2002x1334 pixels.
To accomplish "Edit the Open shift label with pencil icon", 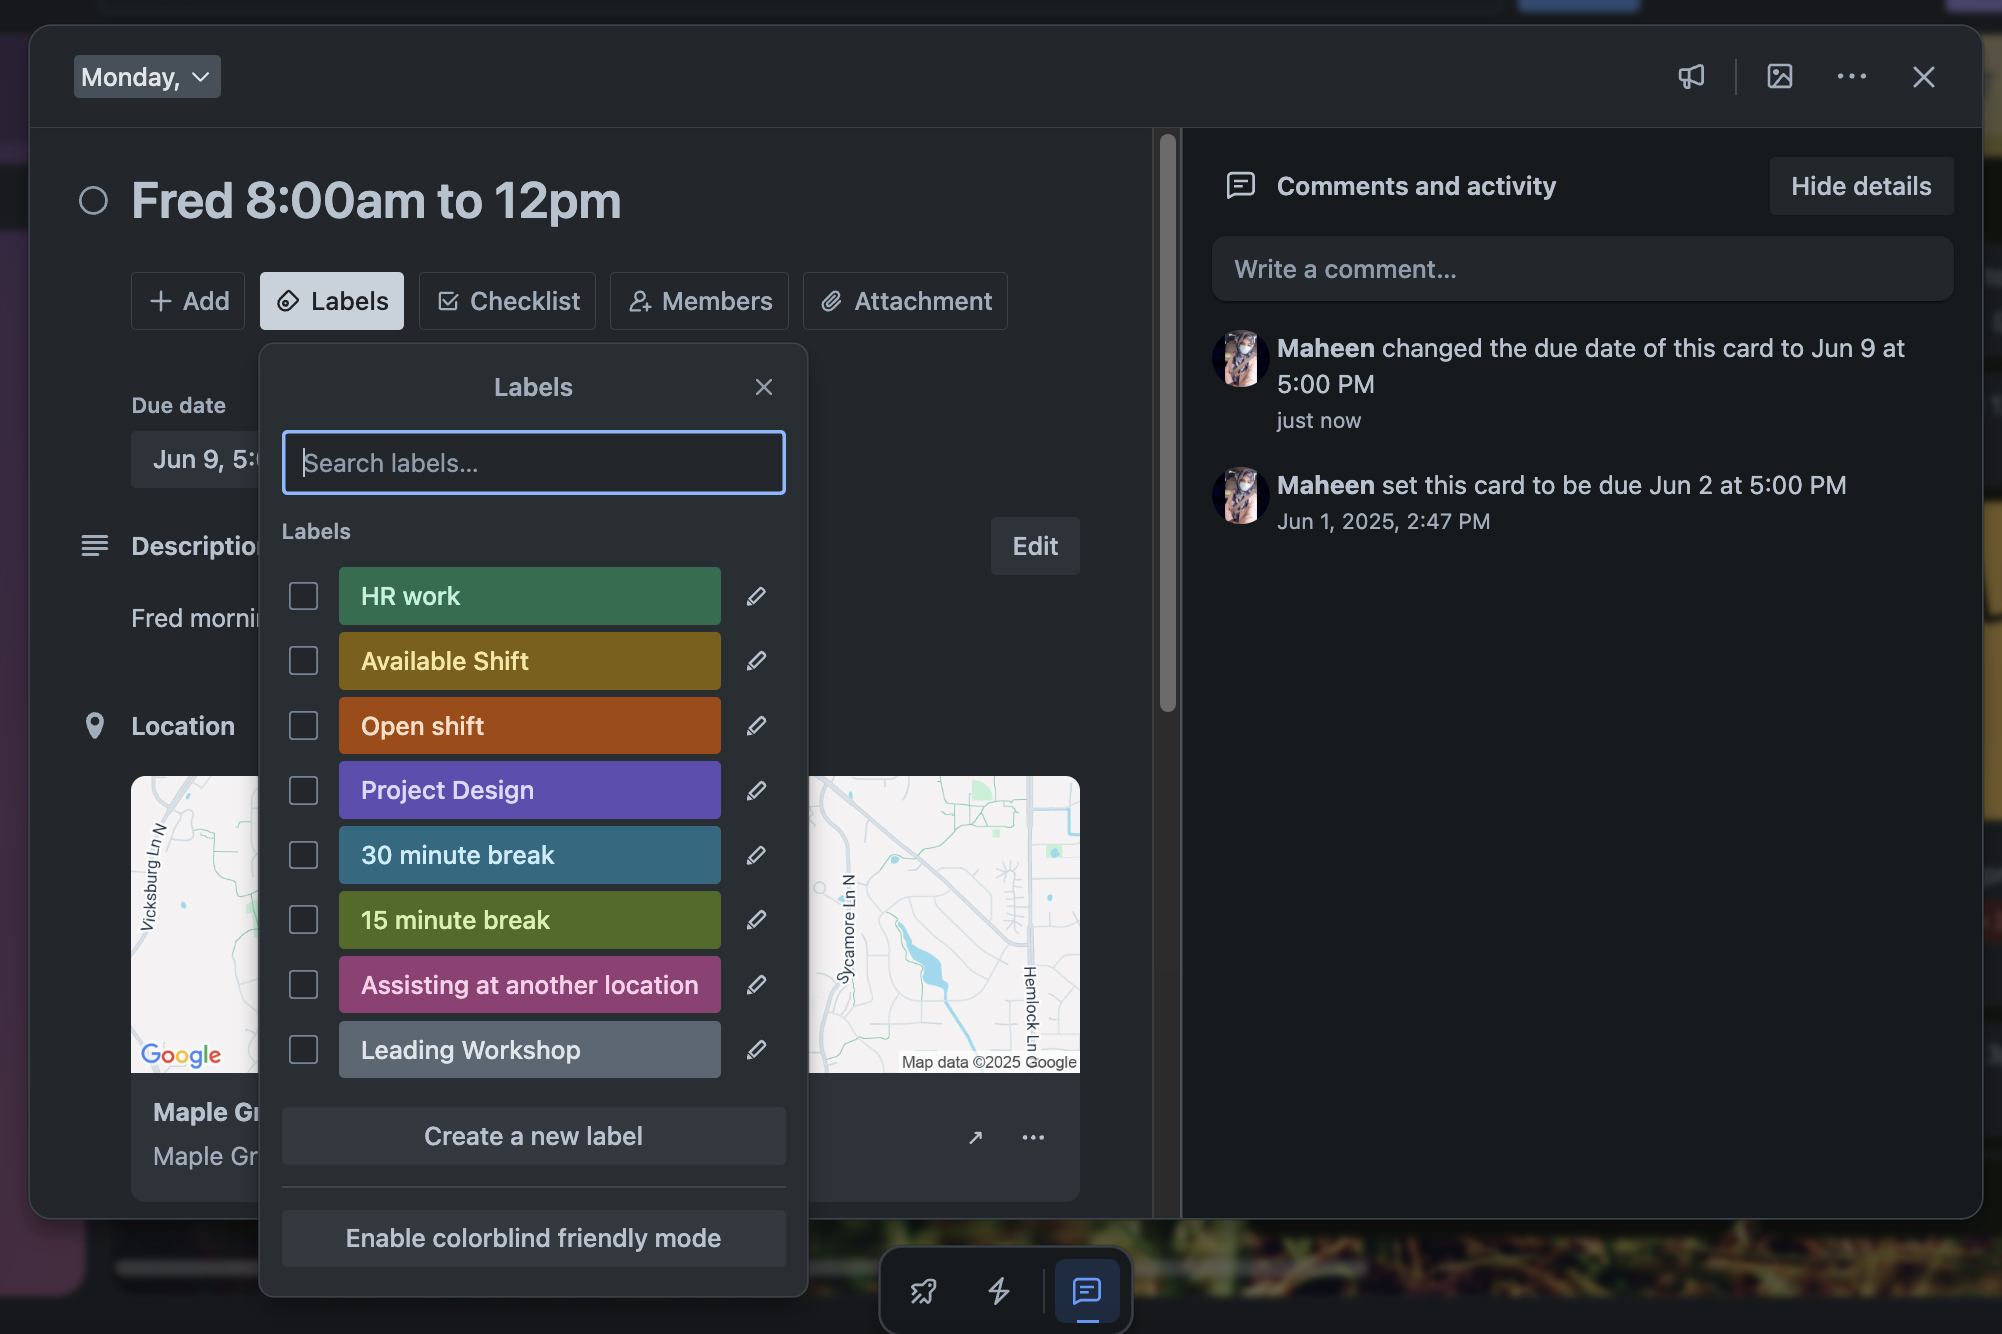I will coord(756,725).
